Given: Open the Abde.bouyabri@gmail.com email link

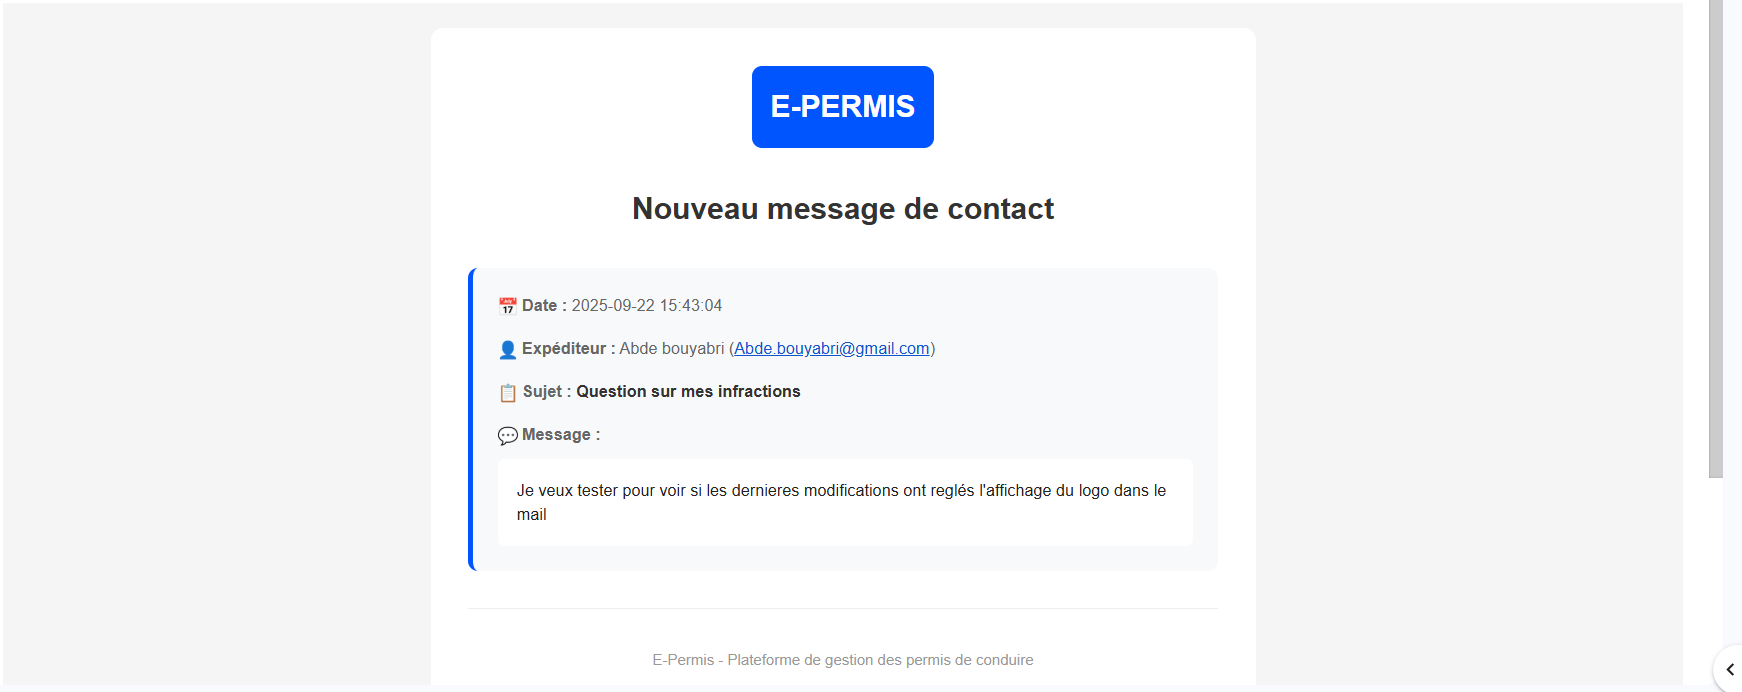Looking at the screenshot, I should [x=832, y=348].
